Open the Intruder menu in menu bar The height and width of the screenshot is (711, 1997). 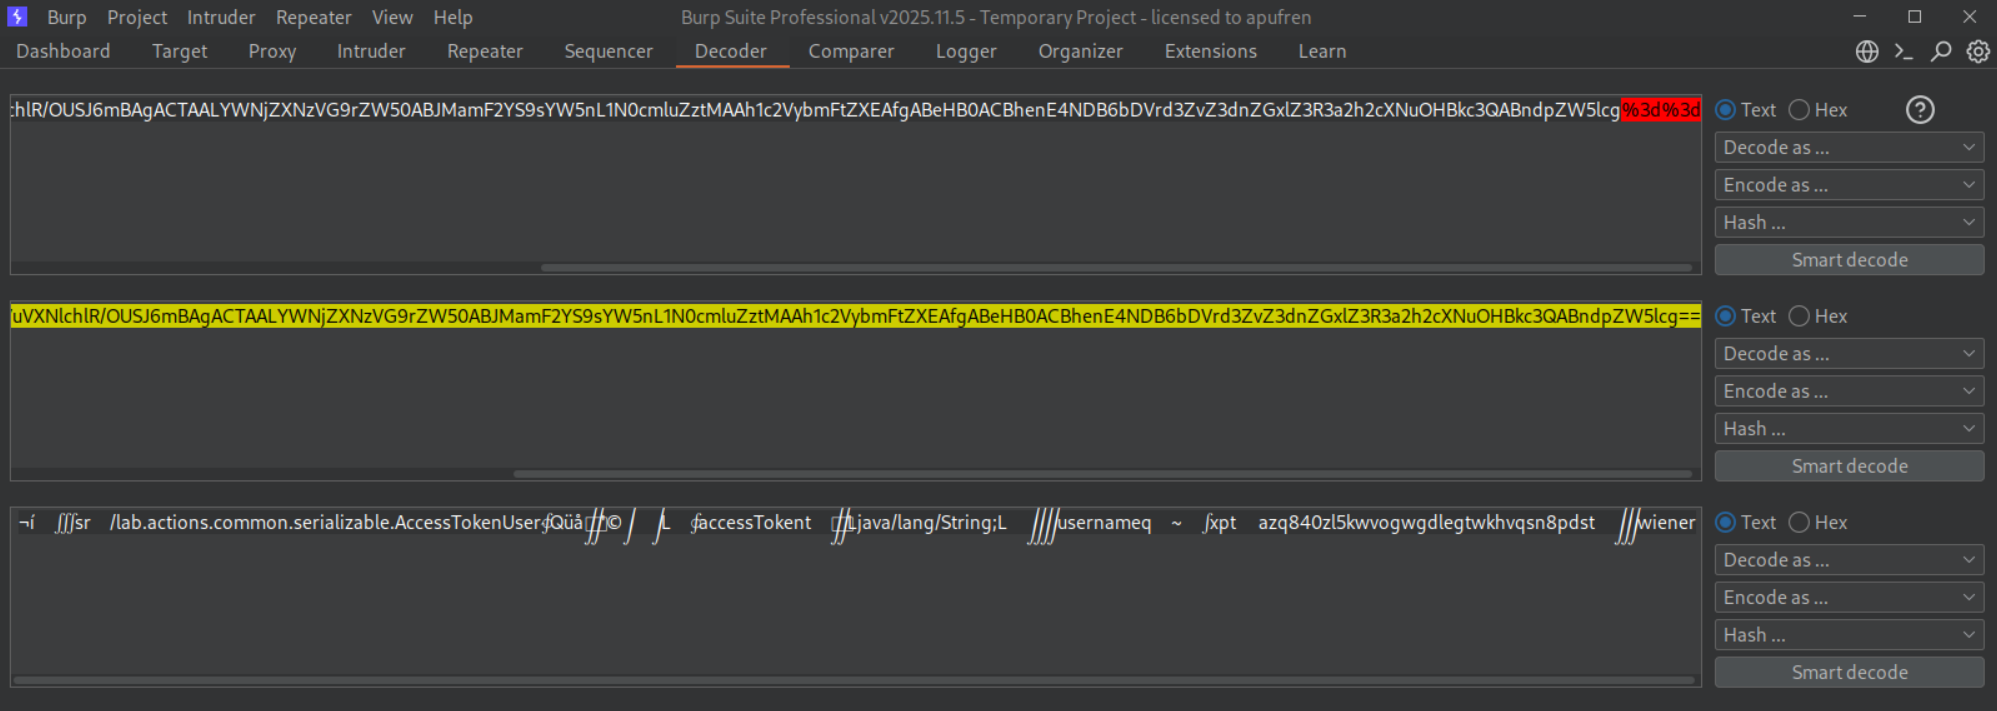tap(220, 17)
